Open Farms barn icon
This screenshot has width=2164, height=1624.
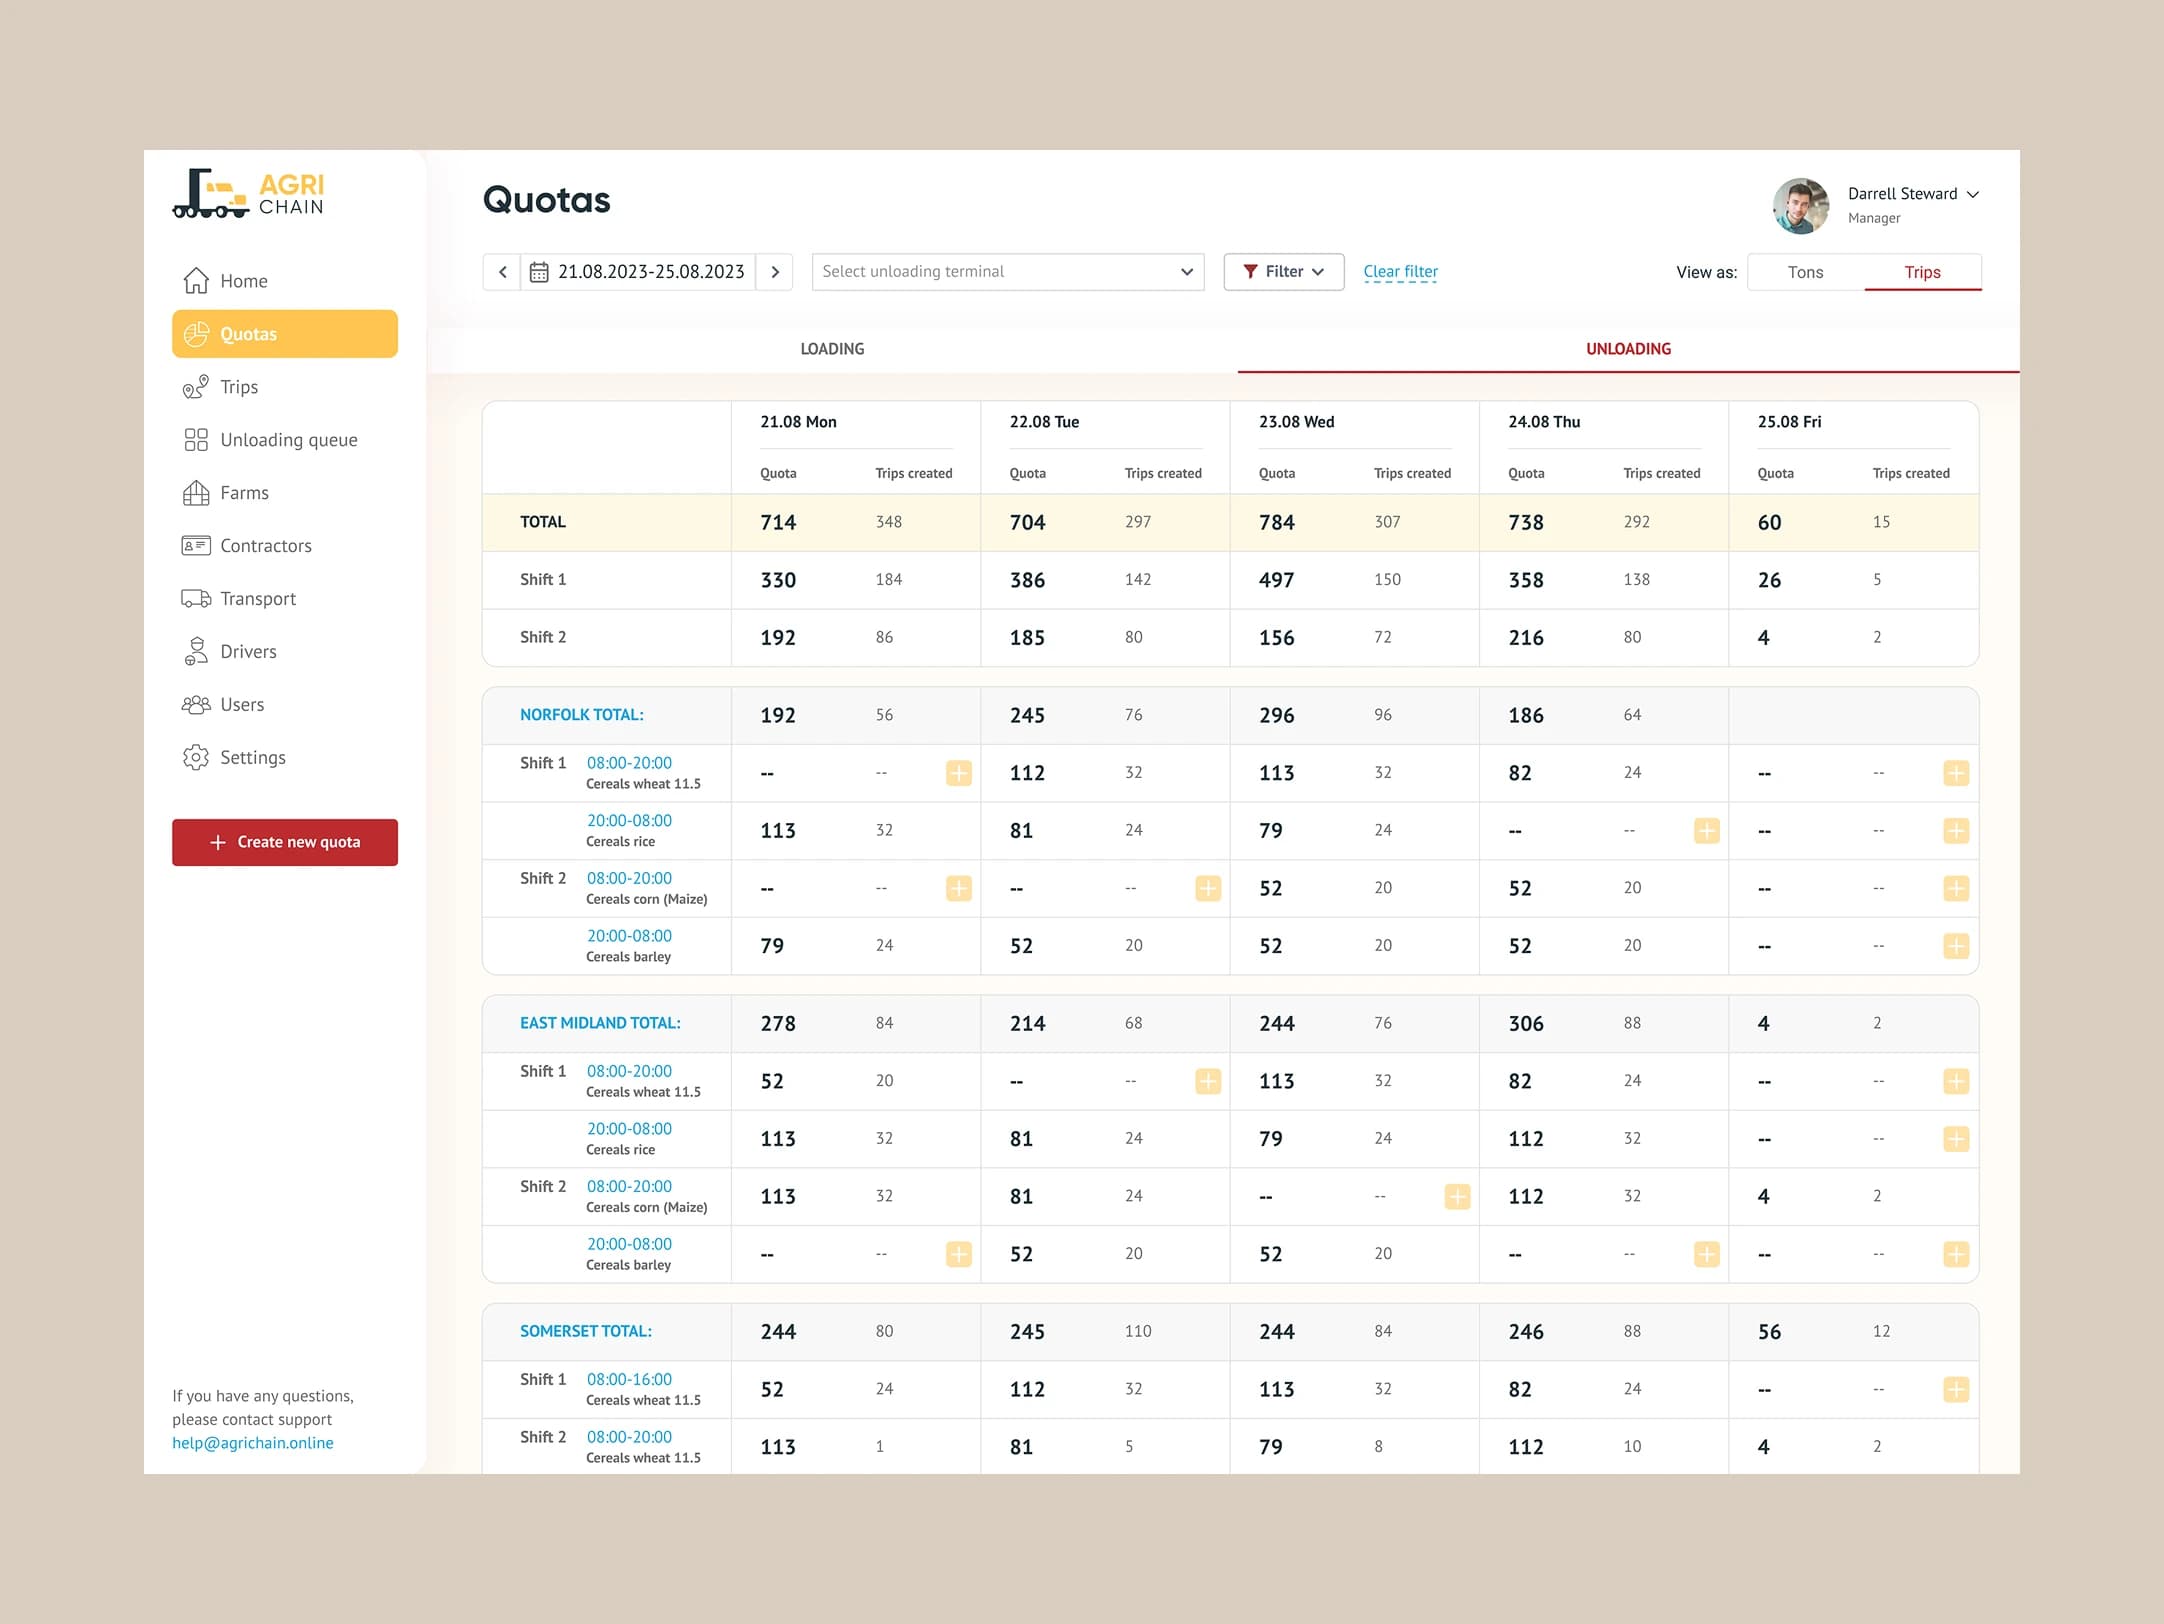[x=196, y=493]
